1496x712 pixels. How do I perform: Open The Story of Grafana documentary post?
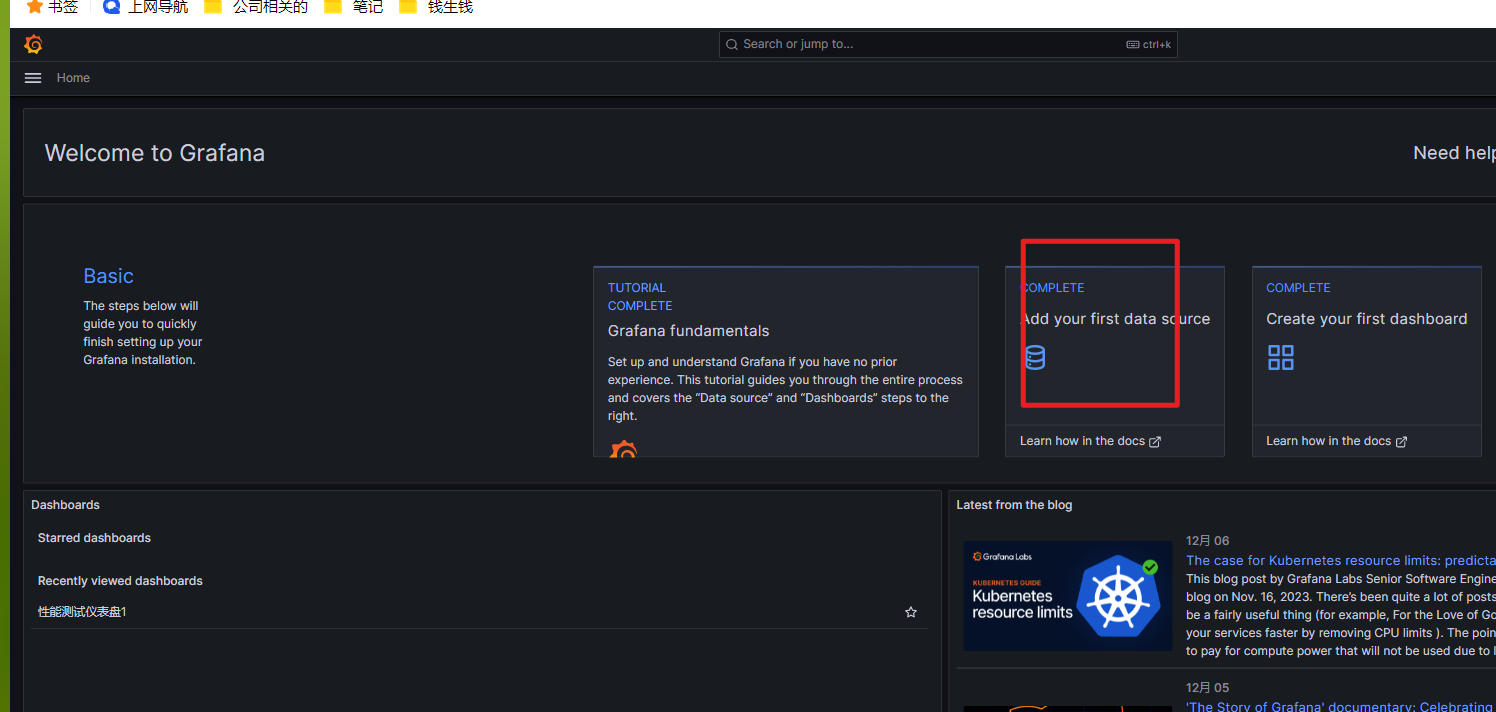click(x=1340, y=706)
